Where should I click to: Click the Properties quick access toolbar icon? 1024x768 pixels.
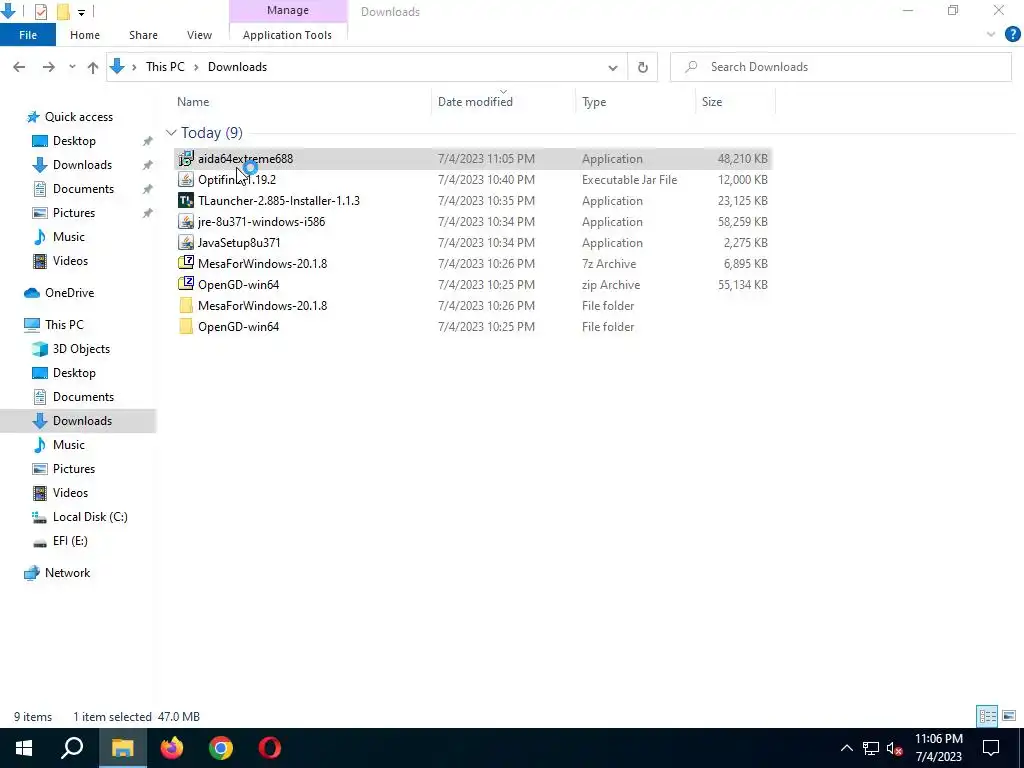(40, 11)
